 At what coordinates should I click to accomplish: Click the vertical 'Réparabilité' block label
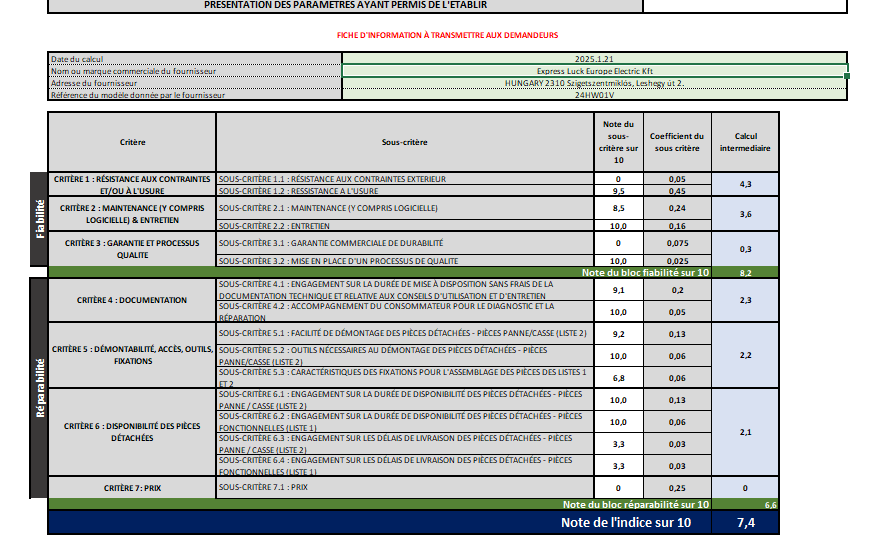(40, 389)
